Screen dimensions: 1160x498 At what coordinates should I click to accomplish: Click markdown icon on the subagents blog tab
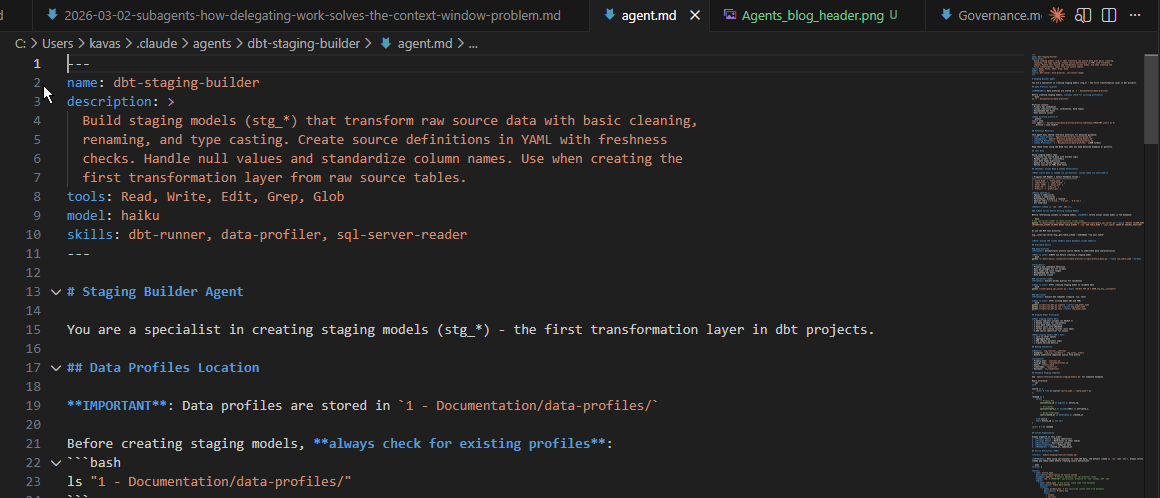53,16
